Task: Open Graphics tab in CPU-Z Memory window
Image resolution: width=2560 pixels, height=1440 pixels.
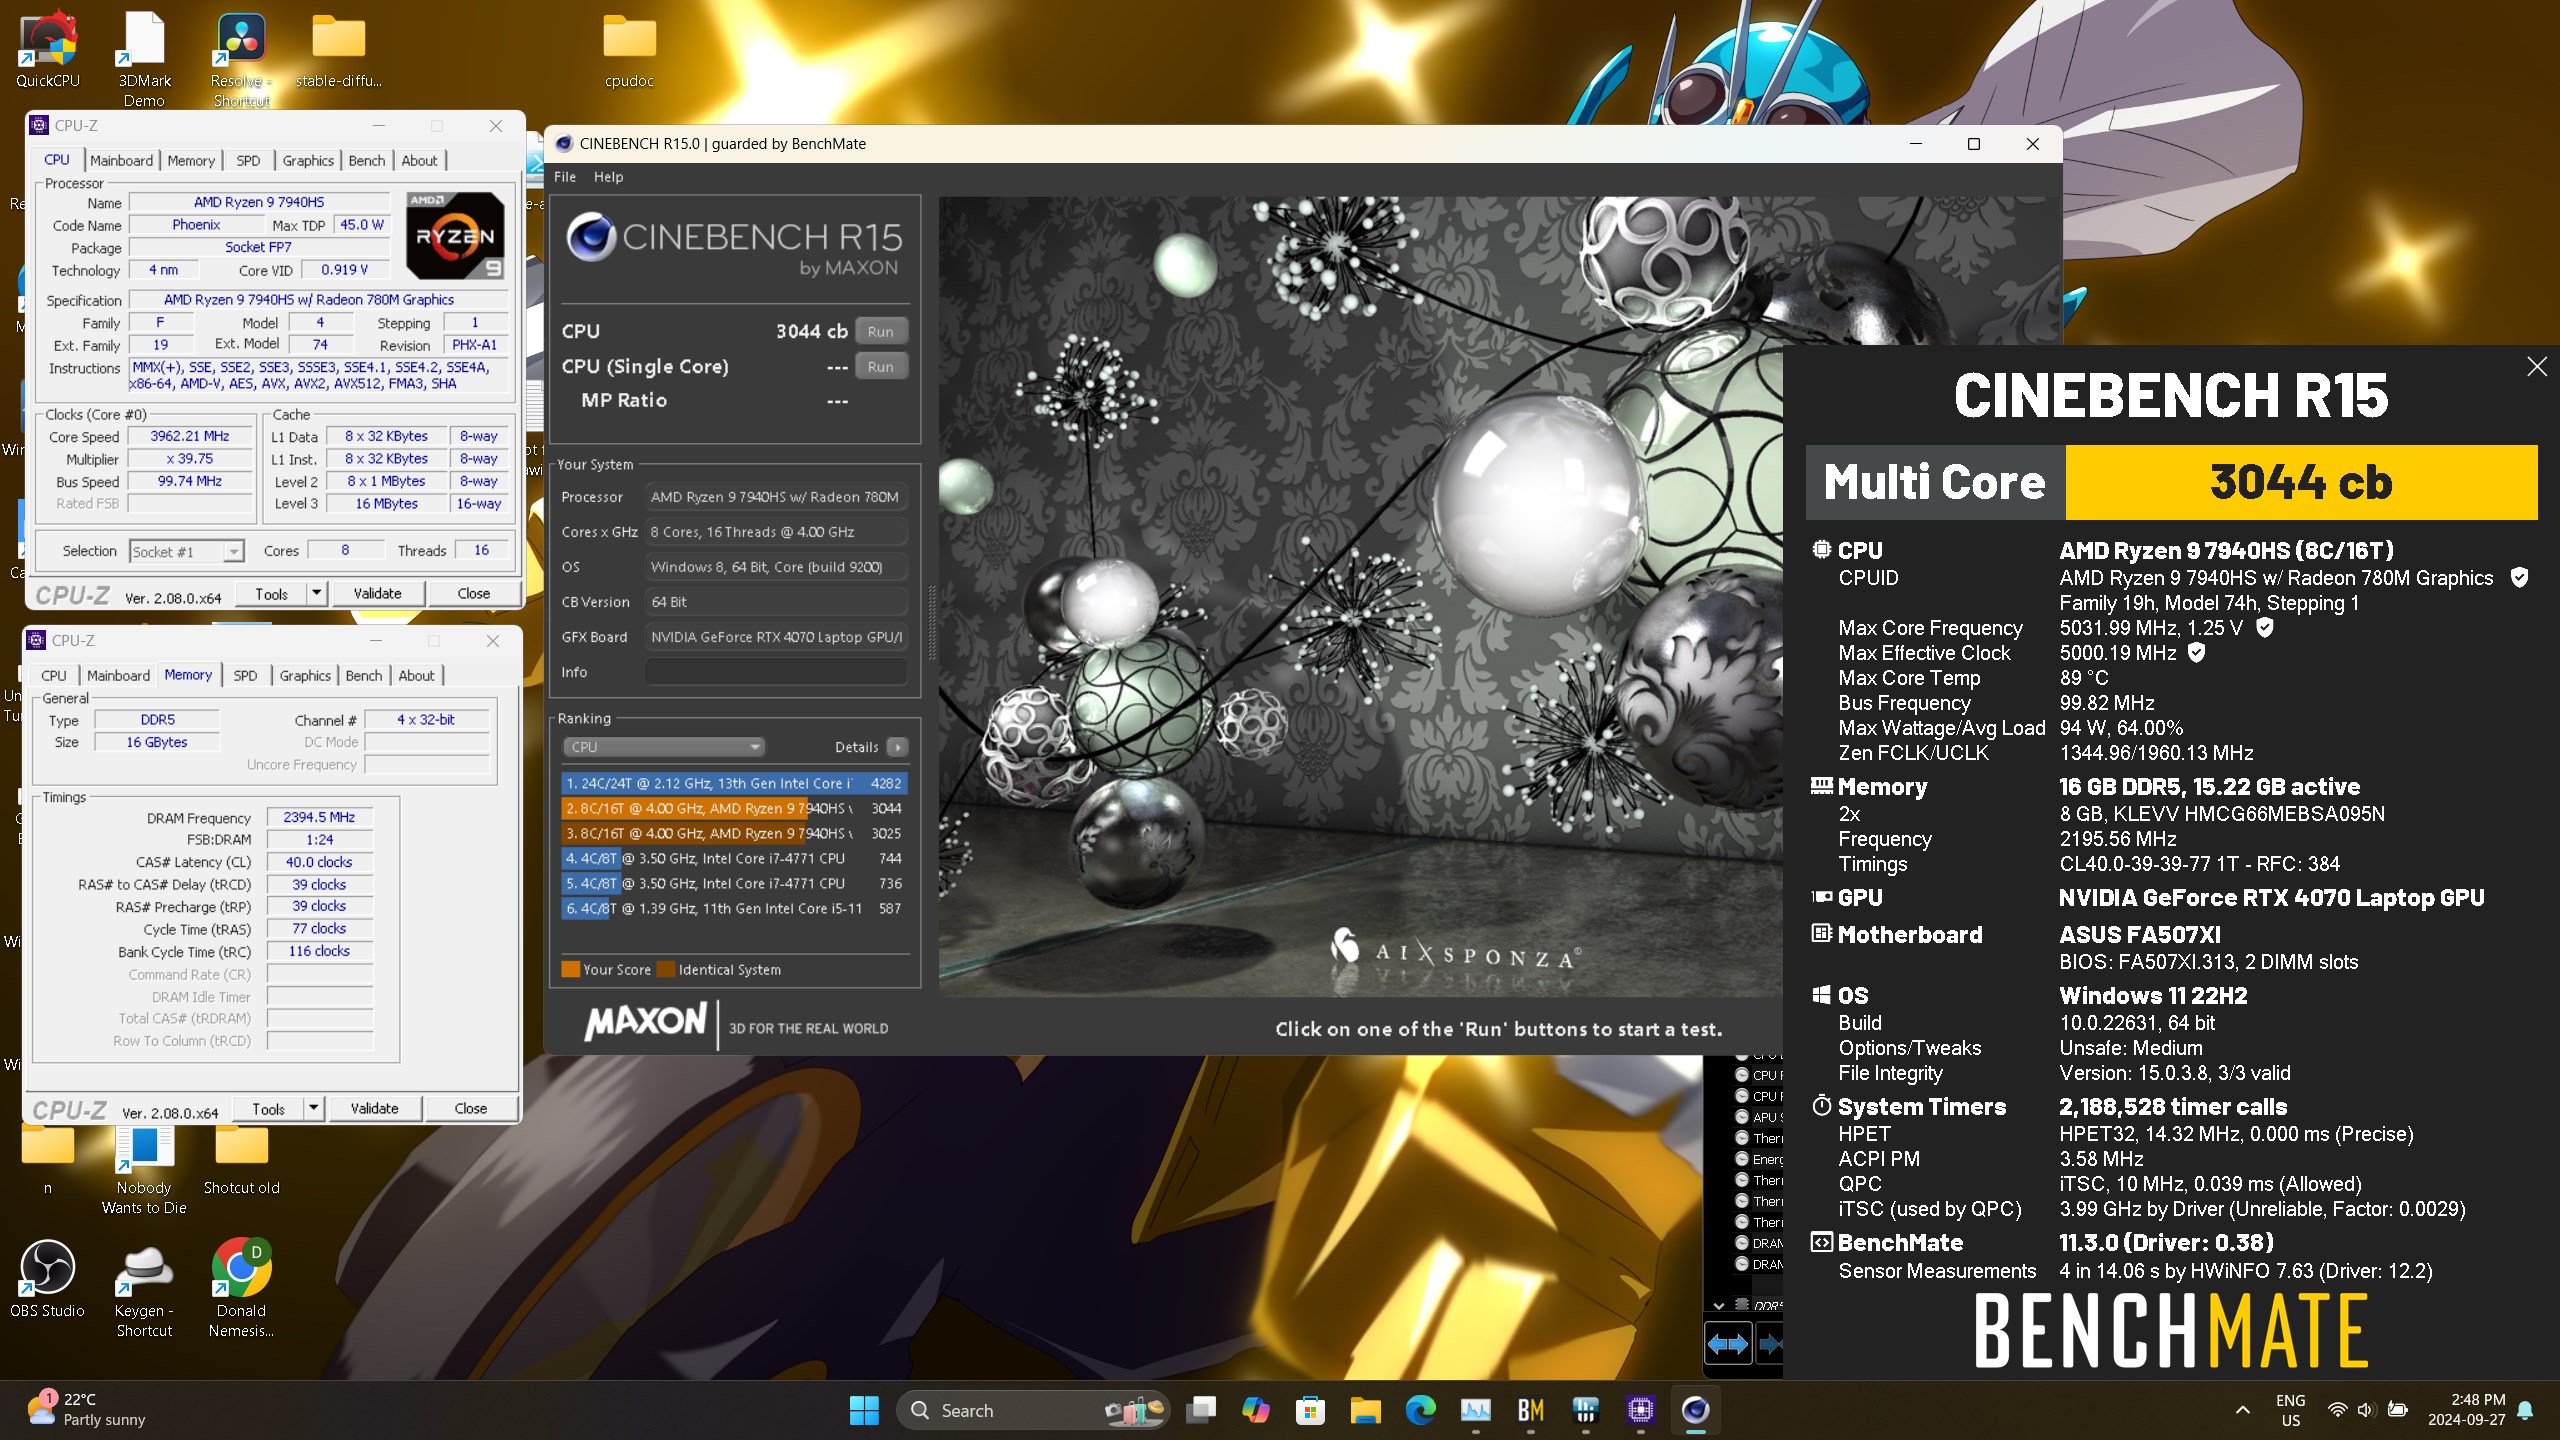Action: click(x=305, y=675)
